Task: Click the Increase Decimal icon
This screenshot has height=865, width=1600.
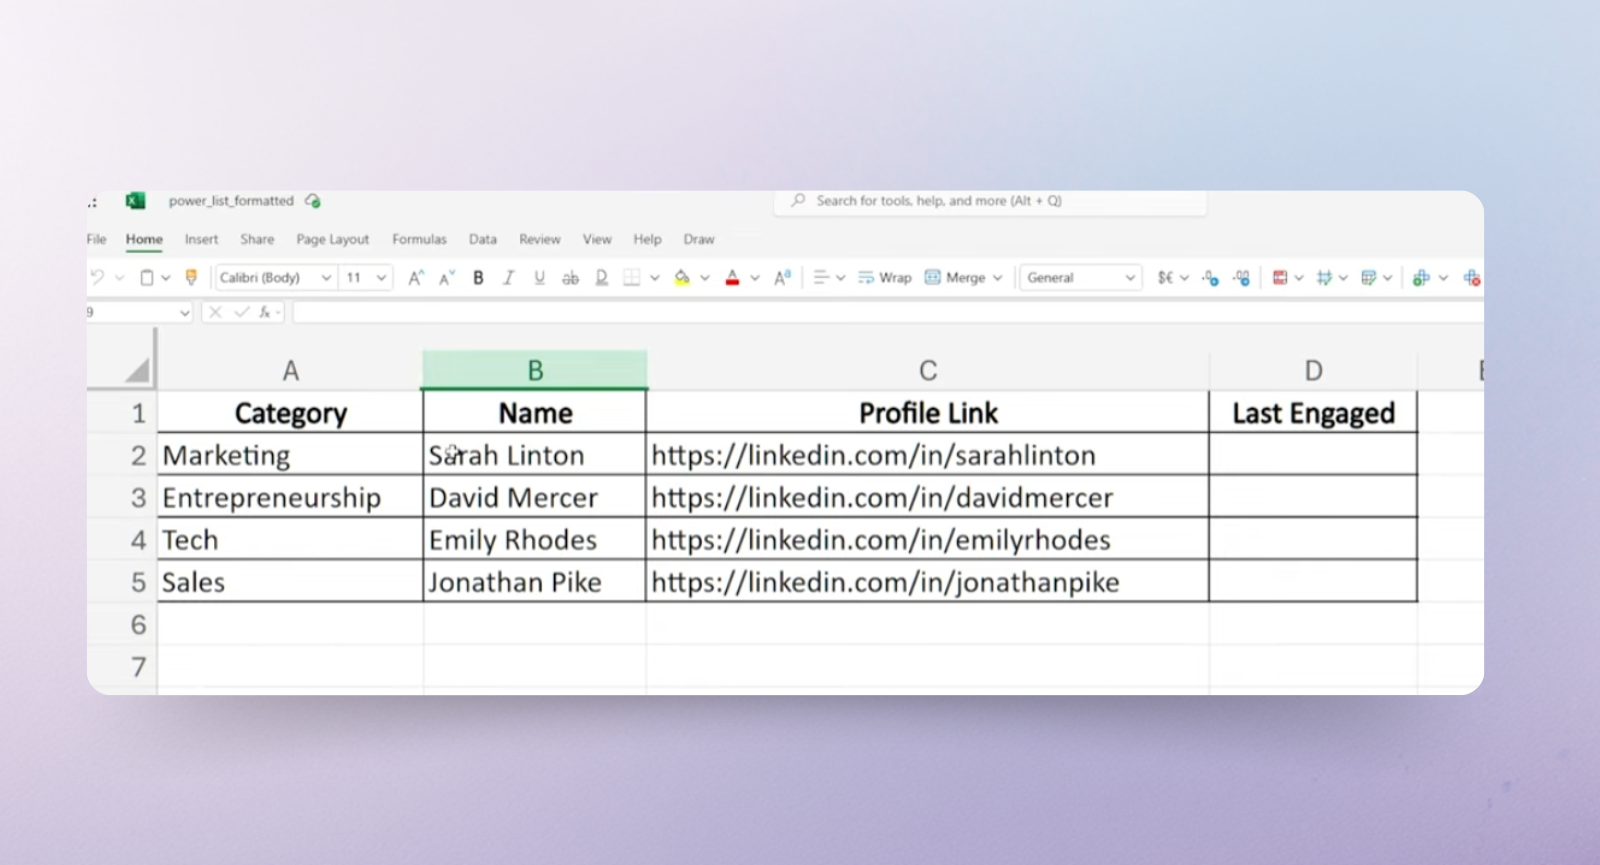Action: (1210, 277)
